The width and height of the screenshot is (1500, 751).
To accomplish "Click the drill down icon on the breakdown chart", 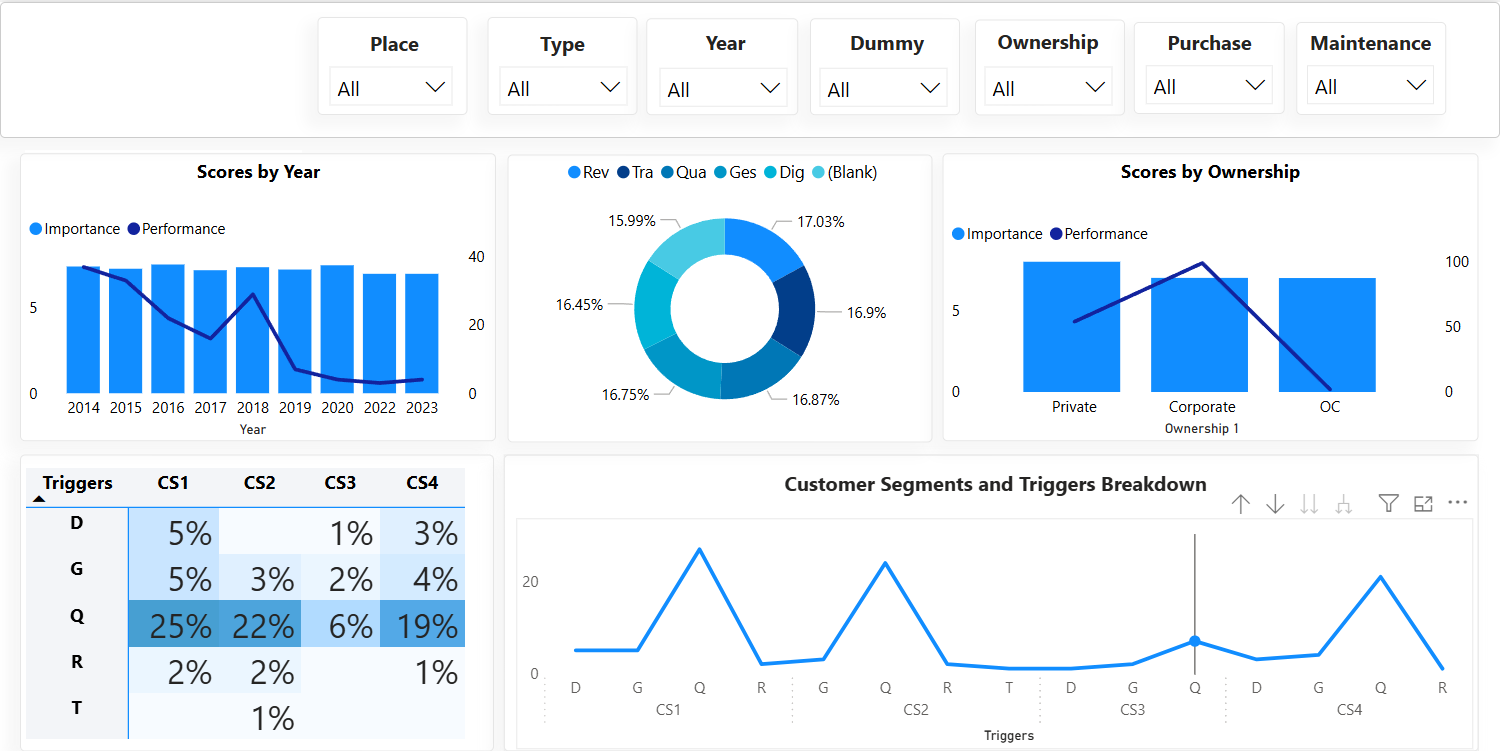I will click(x=1275, y=503).
